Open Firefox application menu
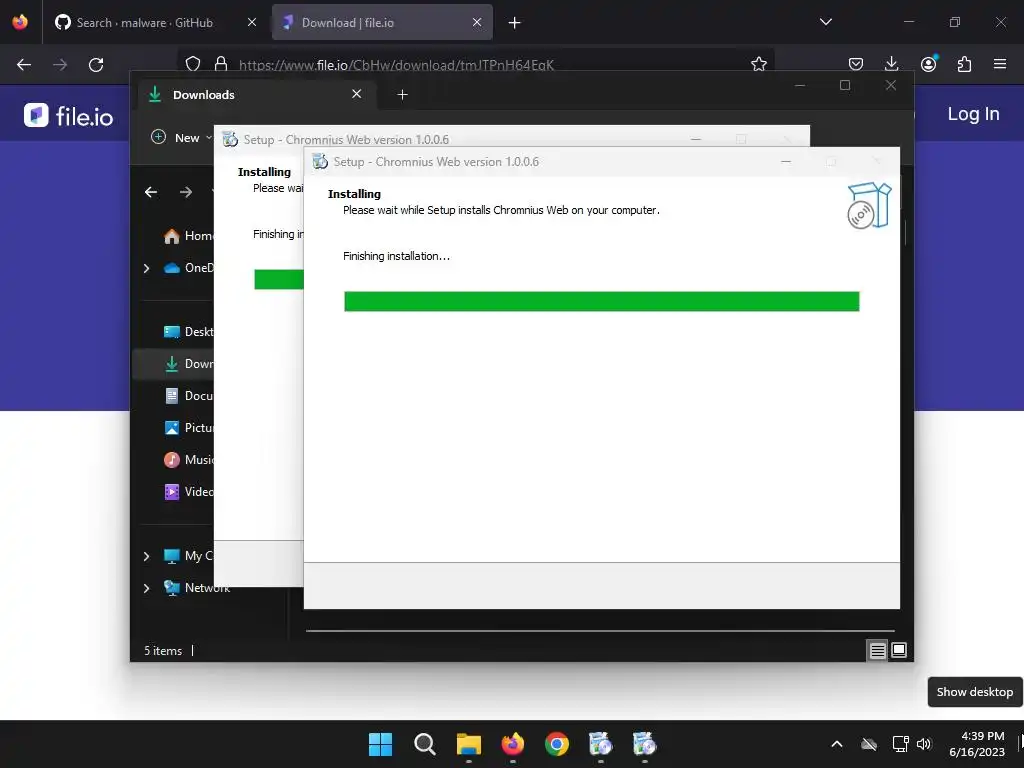 [1000, 64]
